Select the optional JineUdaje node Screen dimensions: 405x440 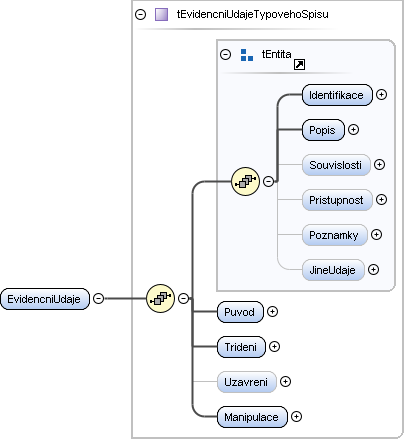pos(333,270)
